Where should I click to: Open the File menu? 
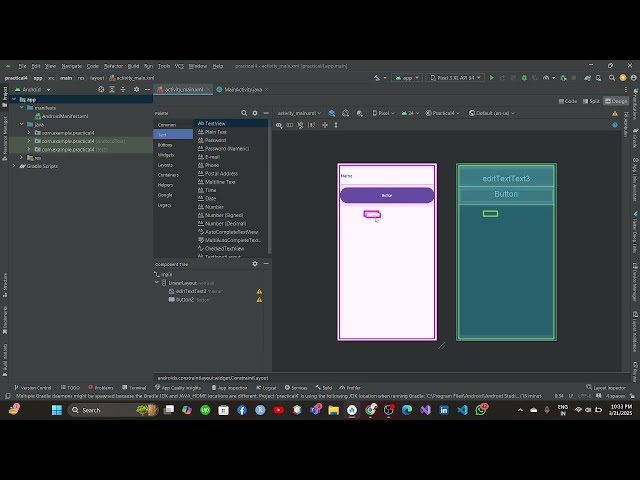click(x=22, y=66)
